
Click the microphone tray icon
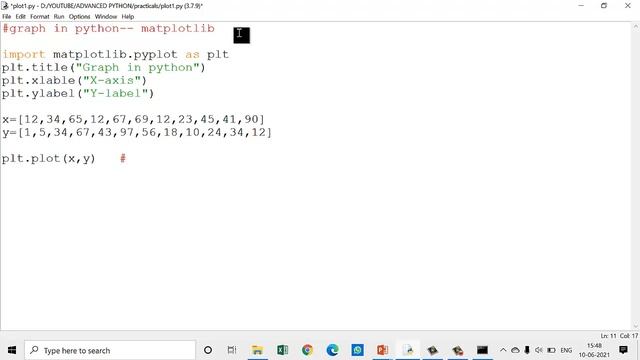527,350
